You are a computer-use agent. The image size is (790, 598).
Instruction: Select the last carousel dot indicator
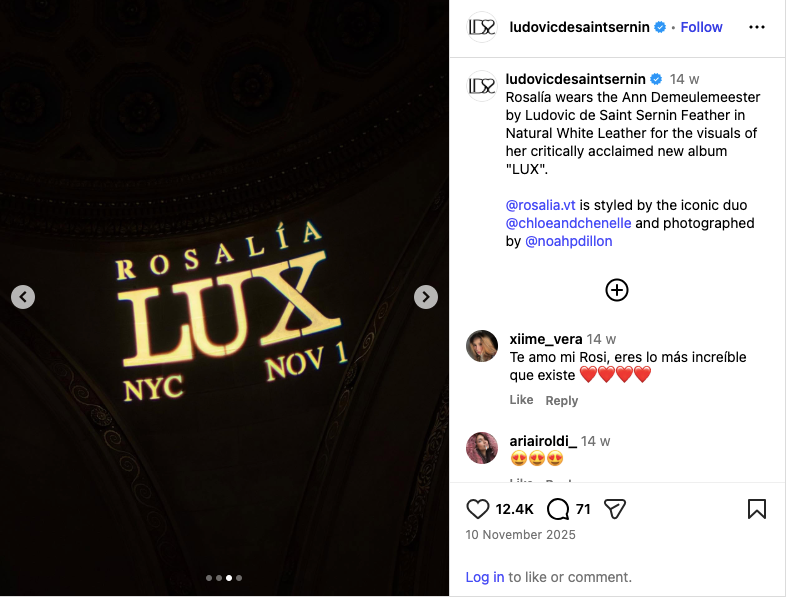pos(239,578)
